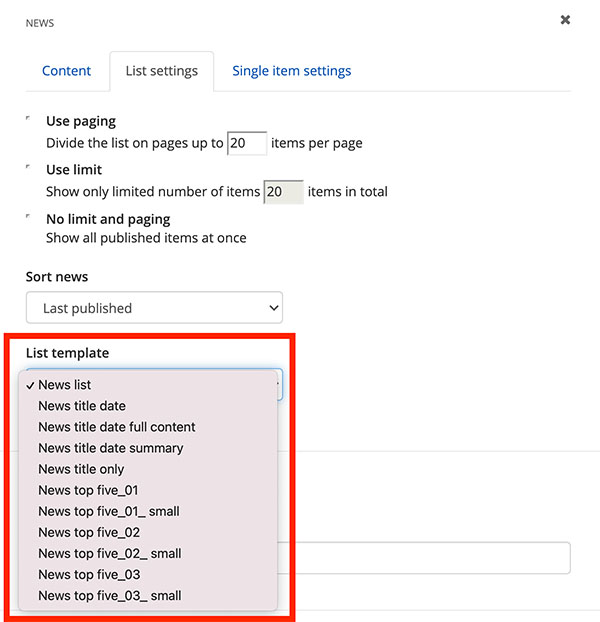Close the NEWS dialog with the X icon

point(565,19)
